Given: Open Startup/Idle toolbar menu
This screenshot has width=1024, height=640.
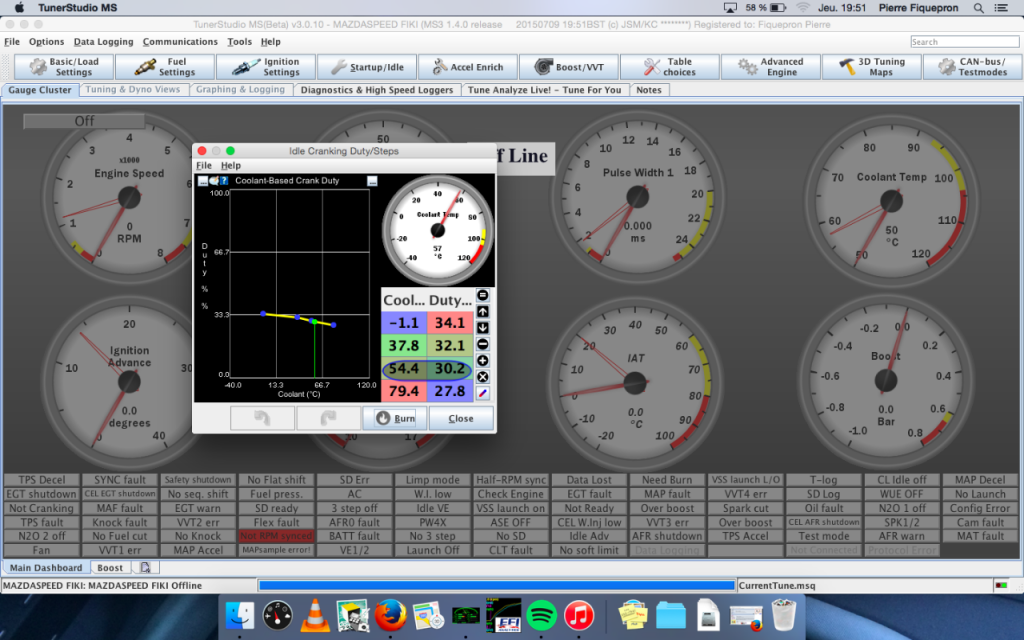Looking at the screenshot, I should pos(368,67).
